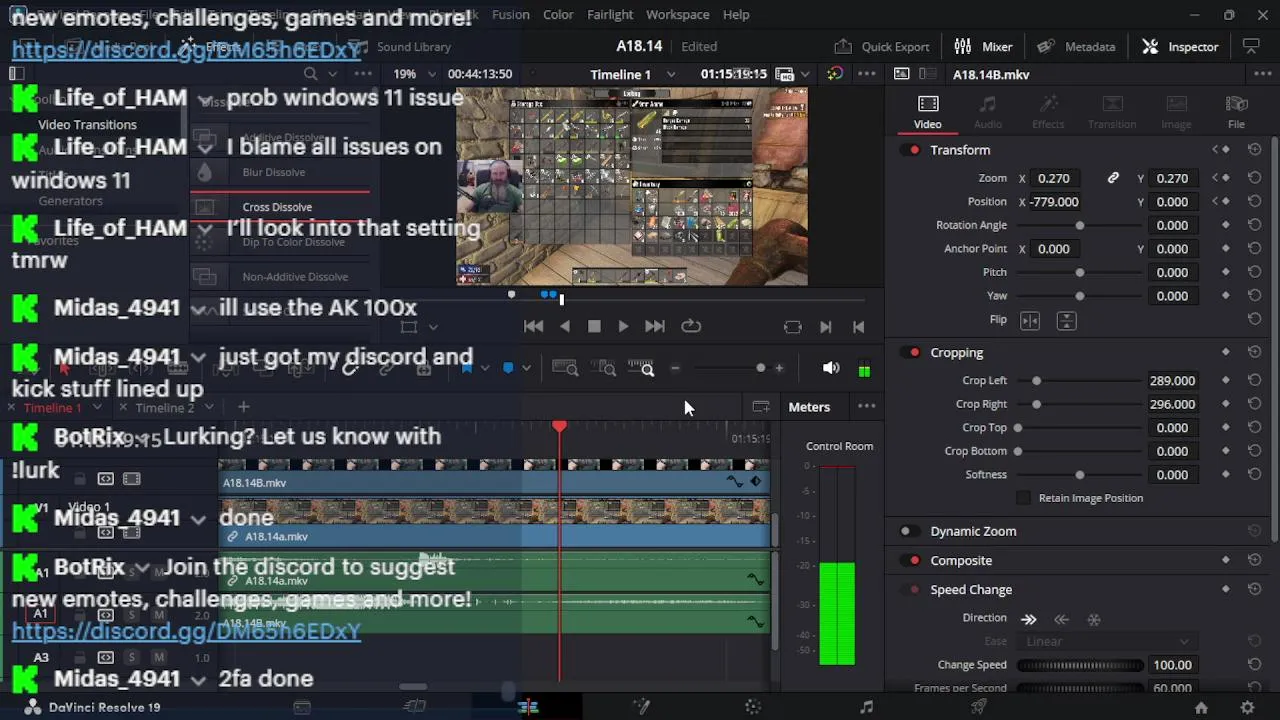Zoom out timeline with minus button

675,368
